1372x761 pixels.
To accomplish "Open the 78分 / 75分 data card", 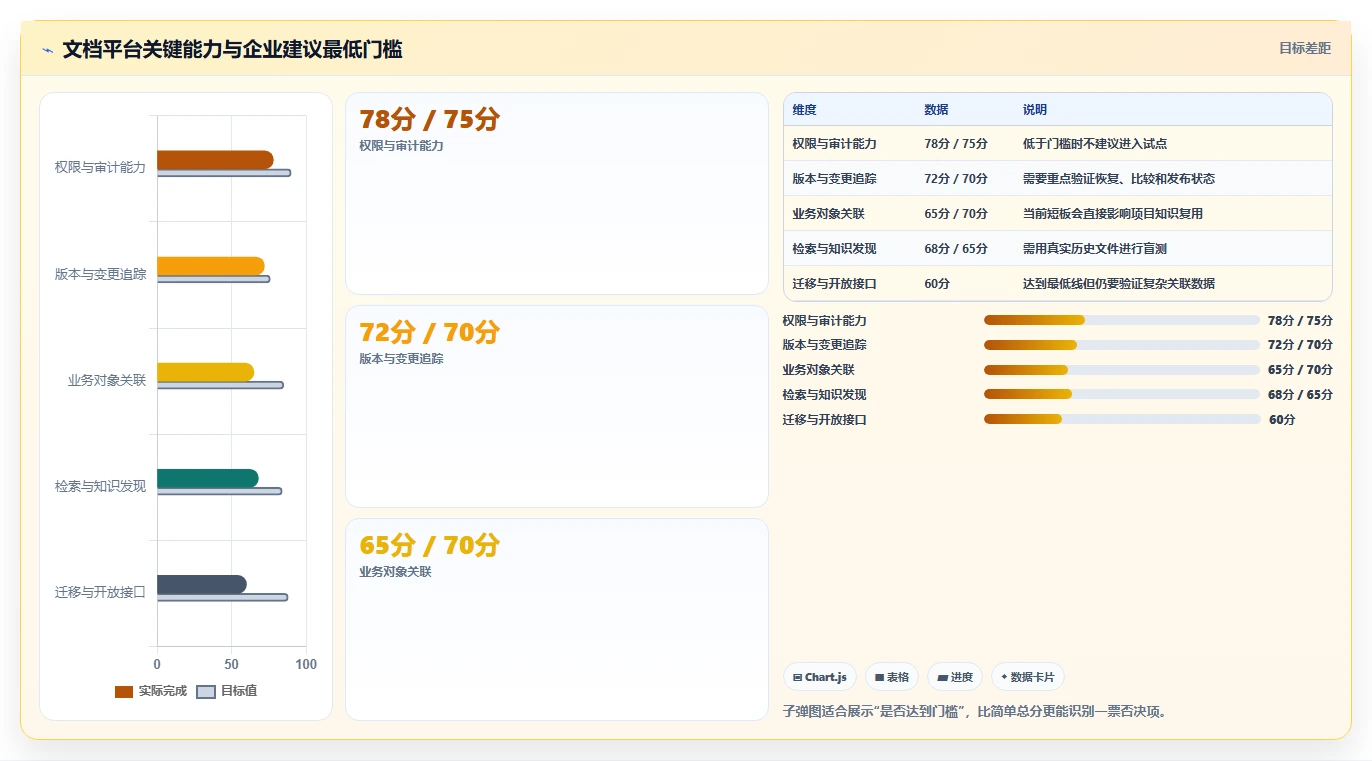I will 557,194.
